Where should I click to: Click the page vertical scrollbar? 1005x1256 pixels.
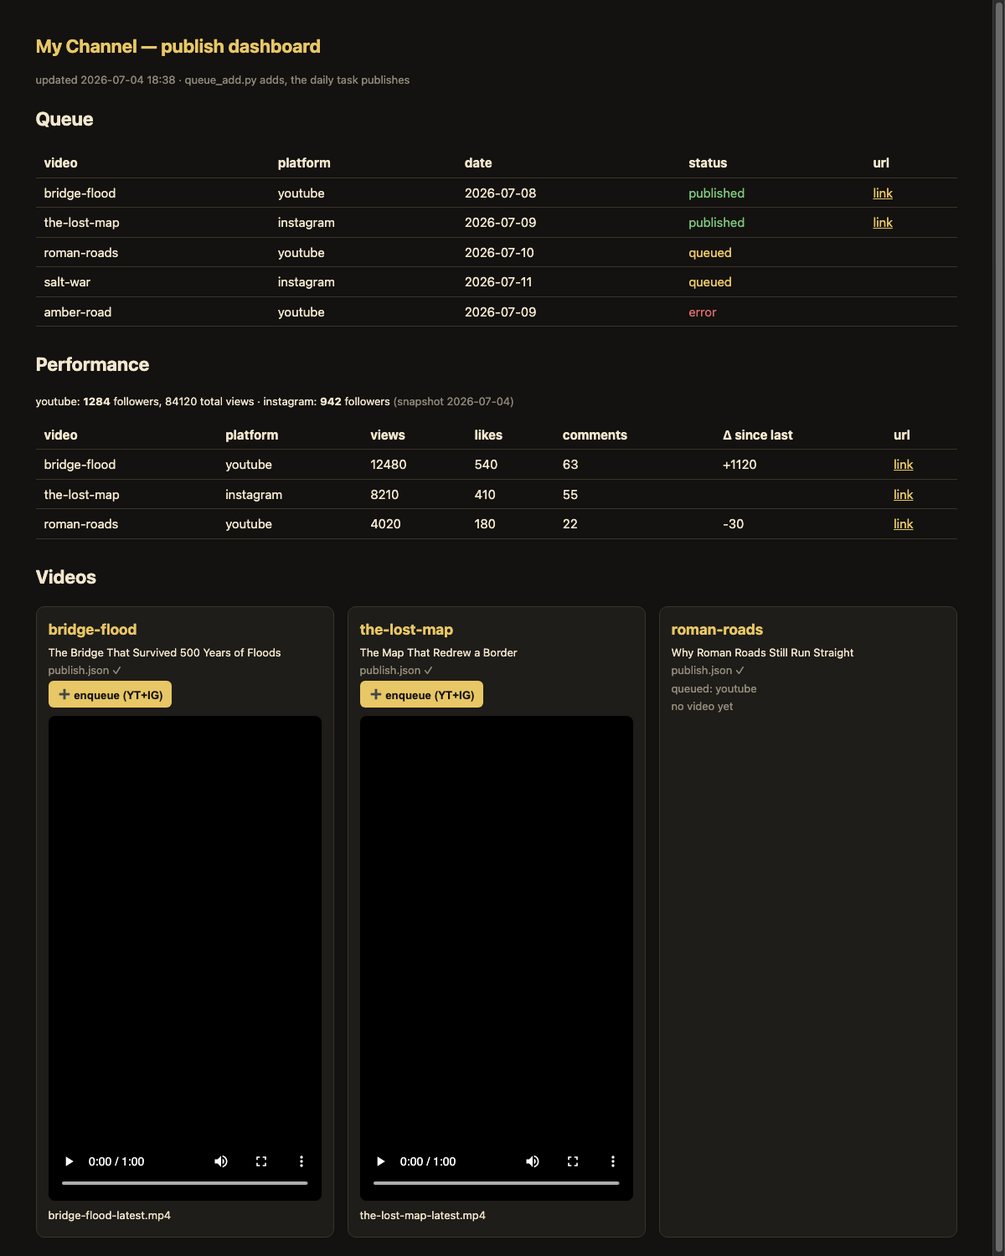click(997, 628)
